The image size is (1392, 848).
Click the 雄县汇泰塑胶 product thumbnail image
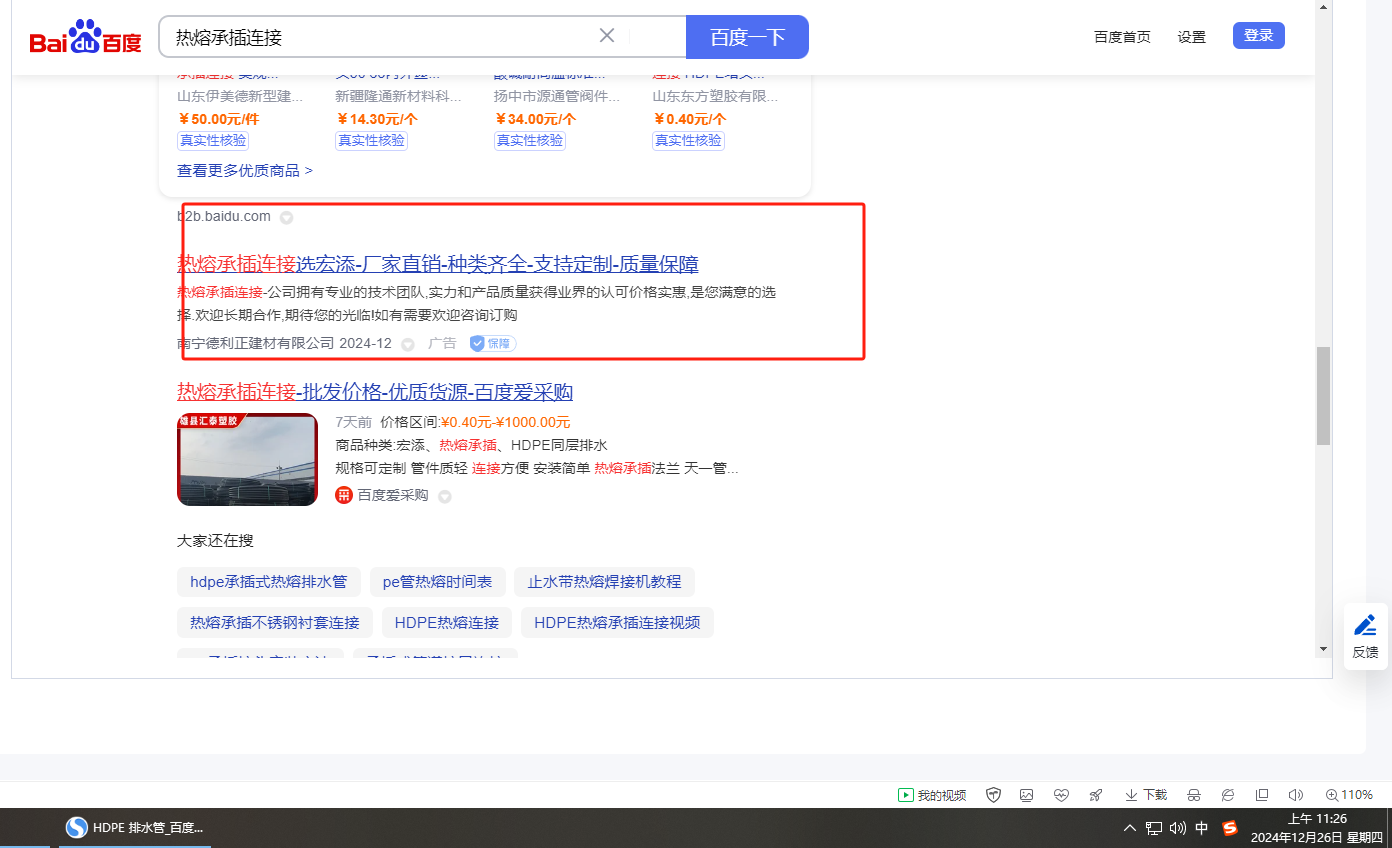pyautogui.click(x=247, y=460)
